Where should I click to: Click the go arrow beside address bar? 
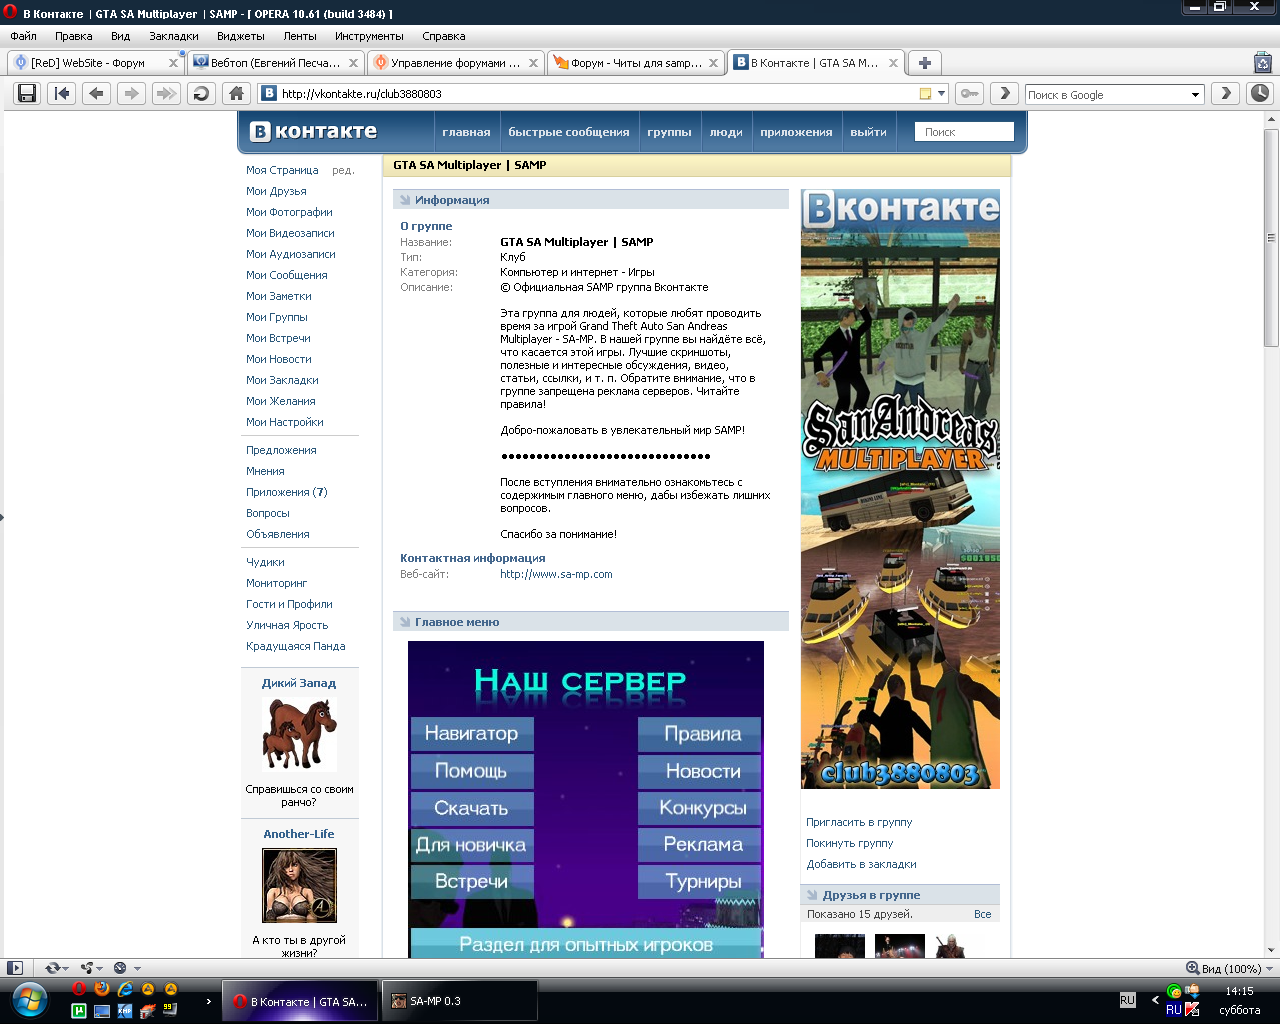point(1005,93)
